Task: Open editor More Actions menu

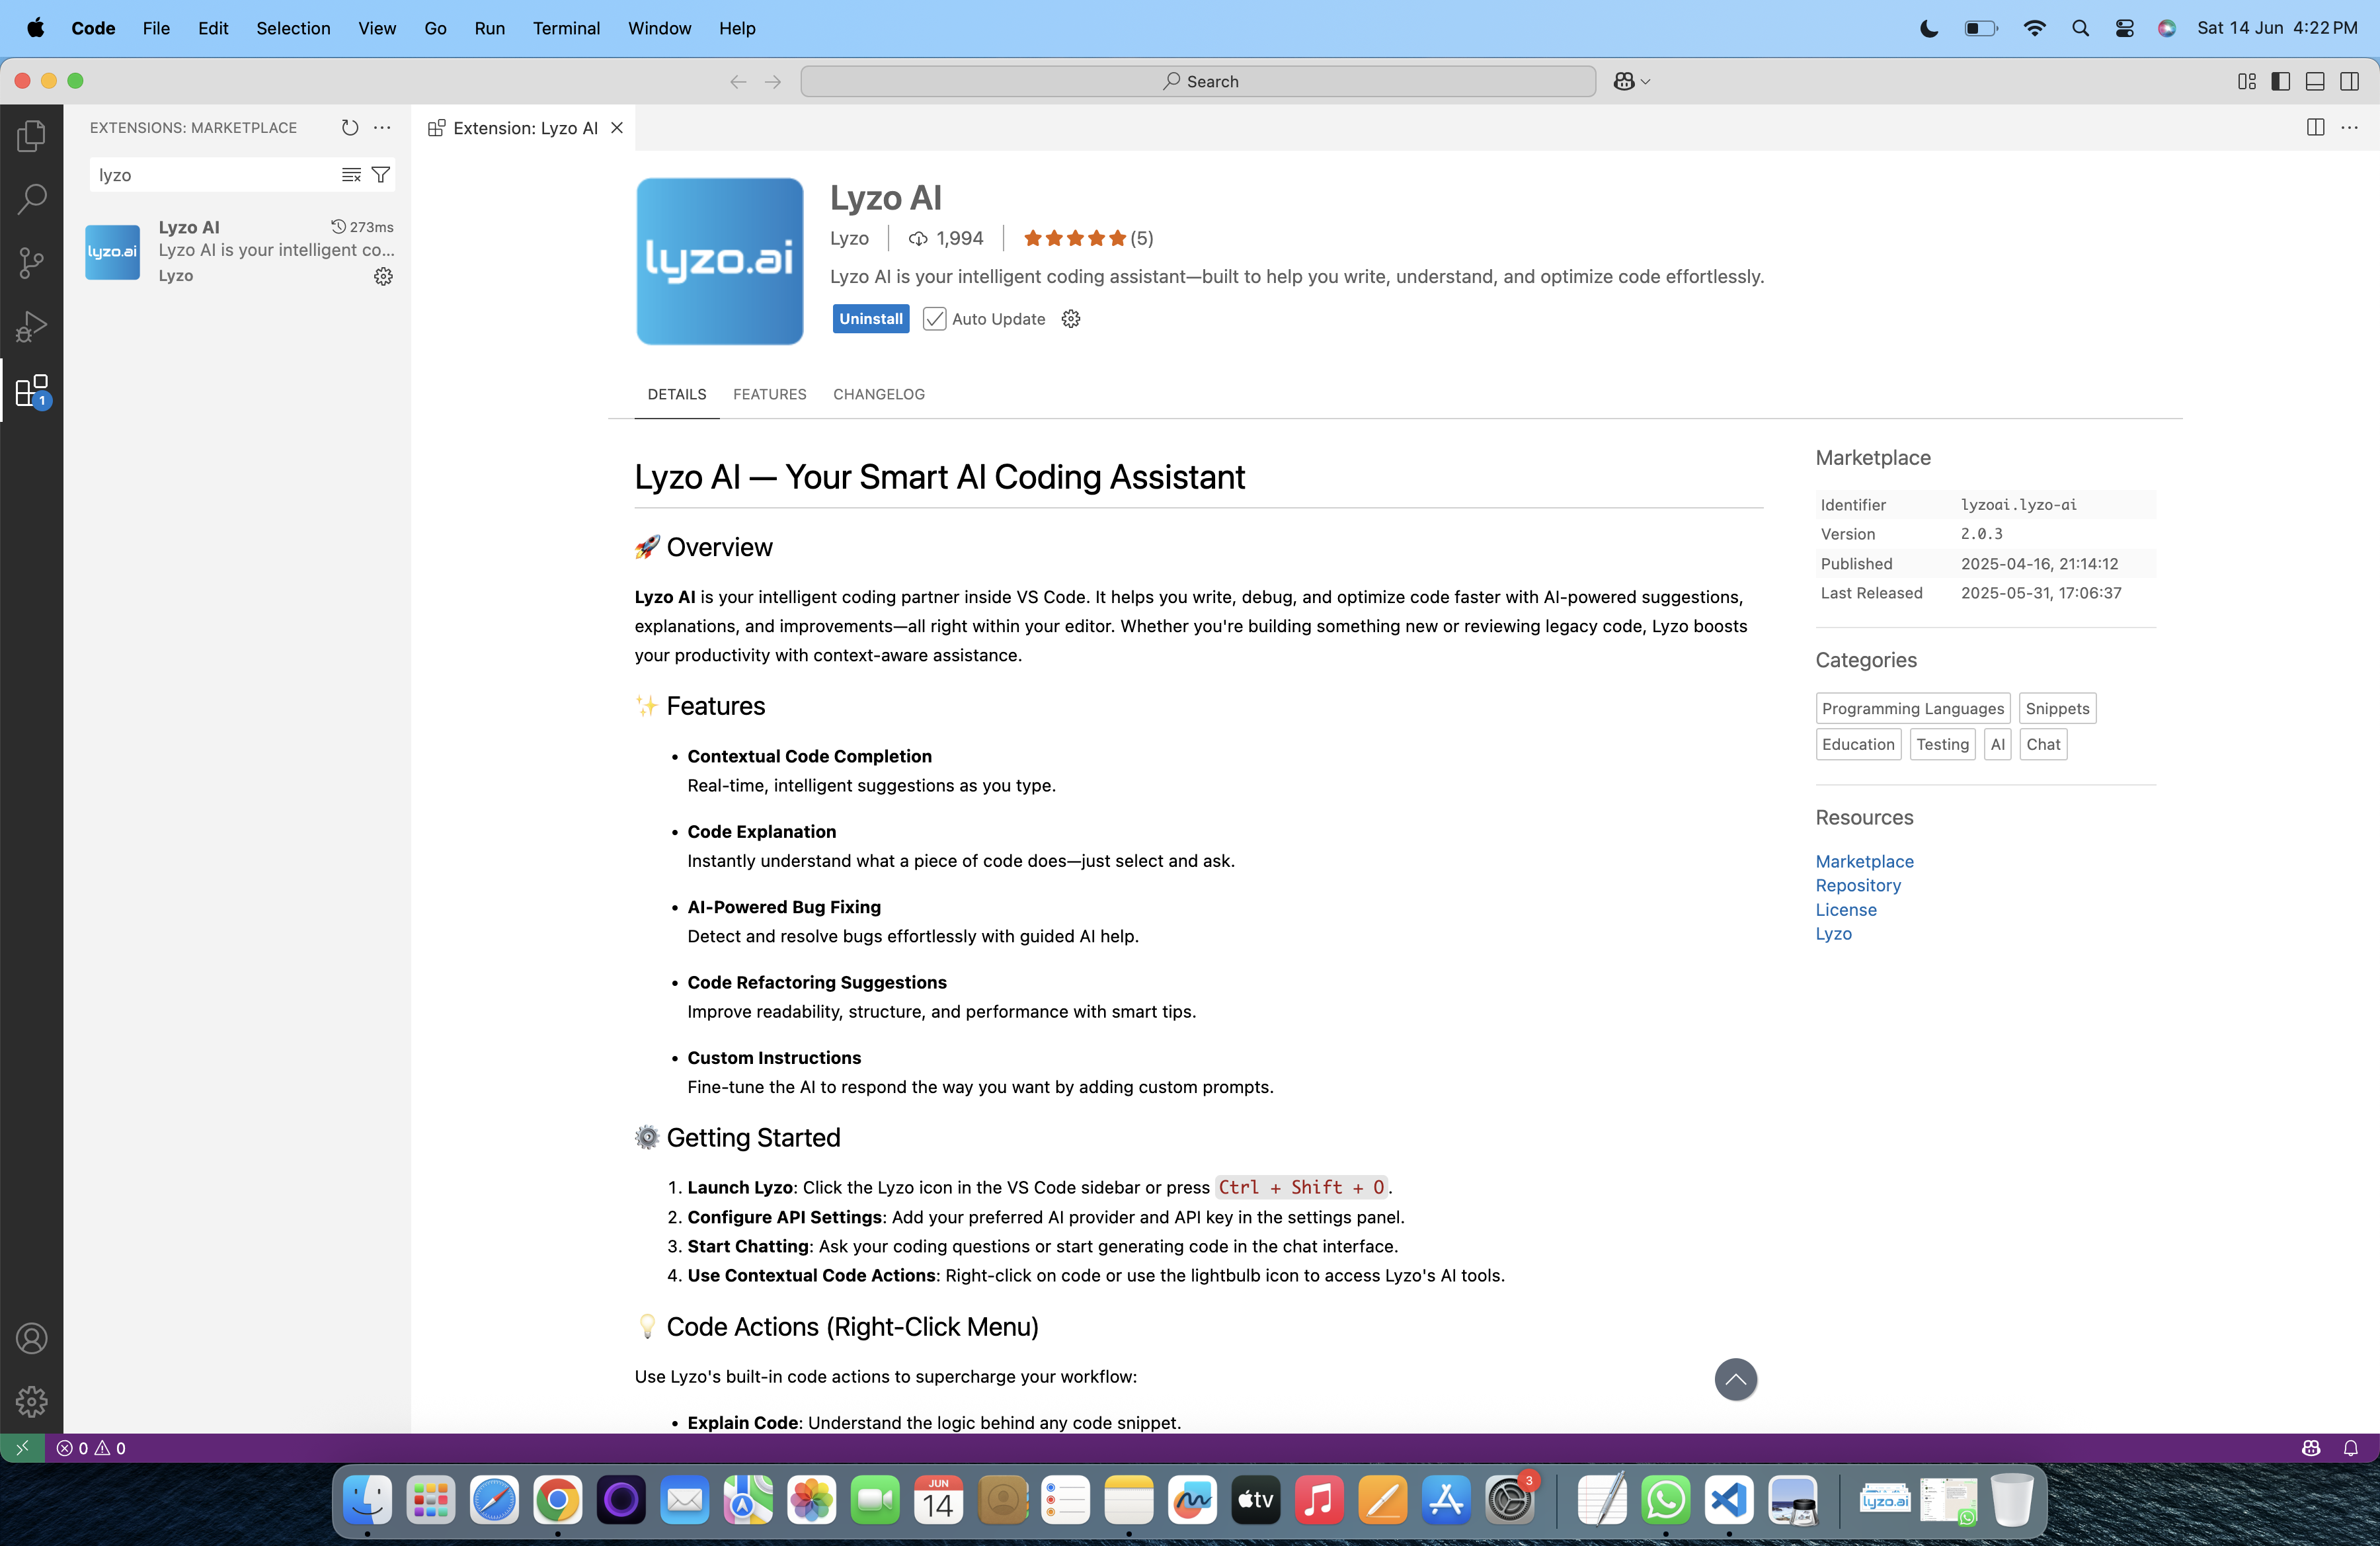Action: pyautogui.click(x=2350, y=127)
